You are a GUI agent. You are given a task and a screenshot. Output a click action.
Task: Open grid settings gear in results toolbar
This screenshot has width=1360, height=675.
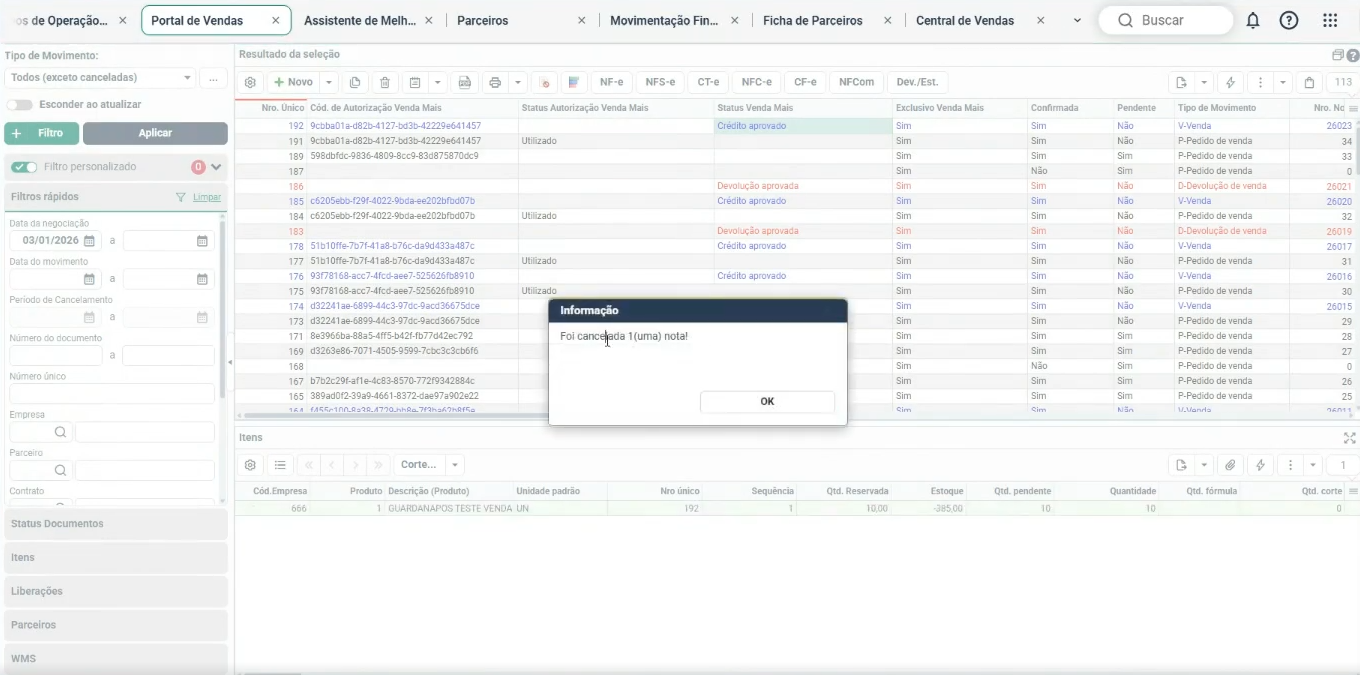click(x=250, y=82)
